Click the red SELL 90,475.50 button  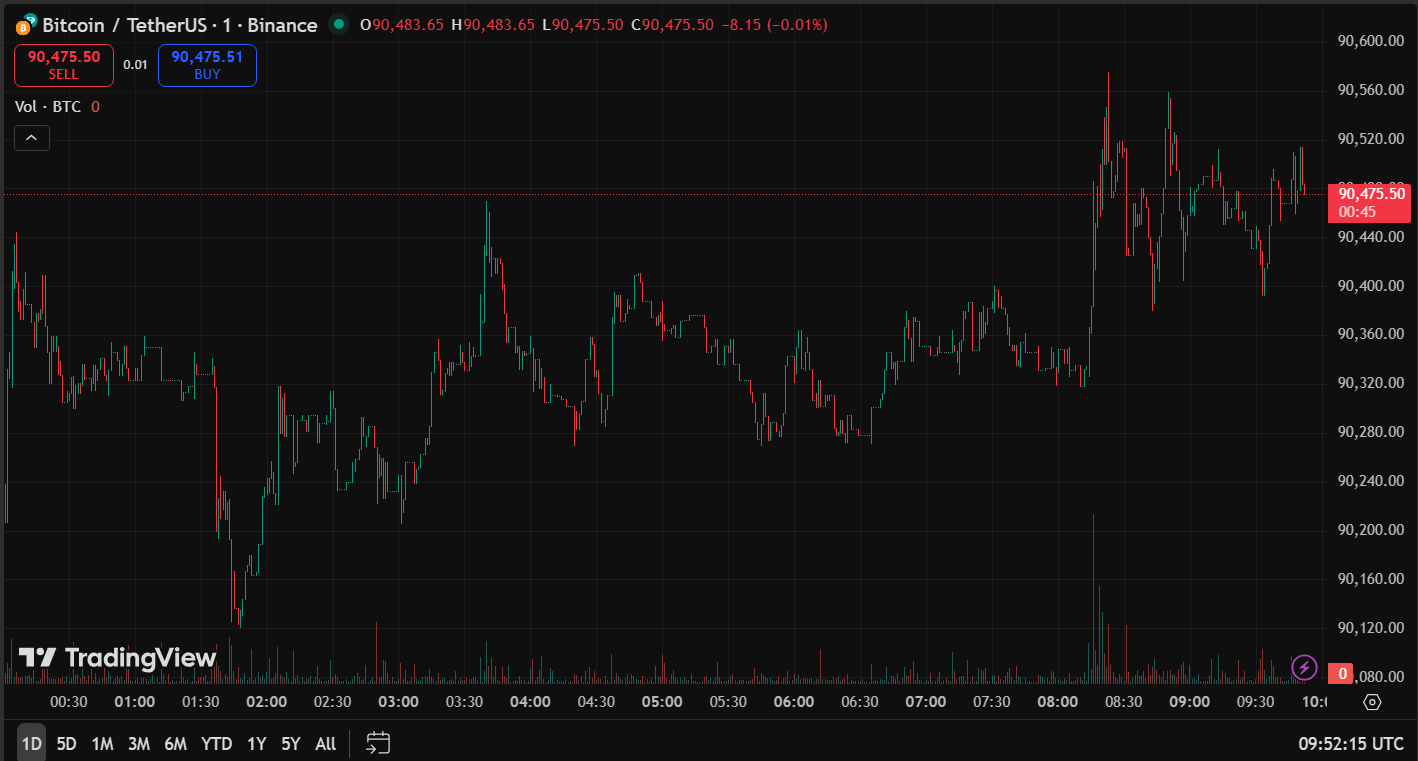point(64,65)
